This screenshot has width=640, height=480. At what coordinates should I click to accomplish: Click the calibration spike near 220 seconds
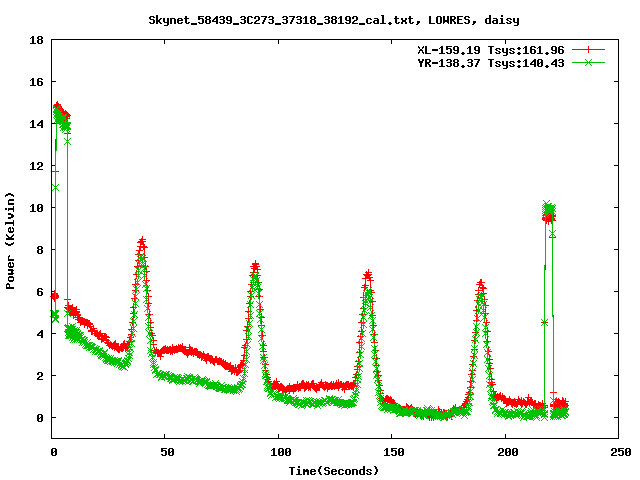549,213
